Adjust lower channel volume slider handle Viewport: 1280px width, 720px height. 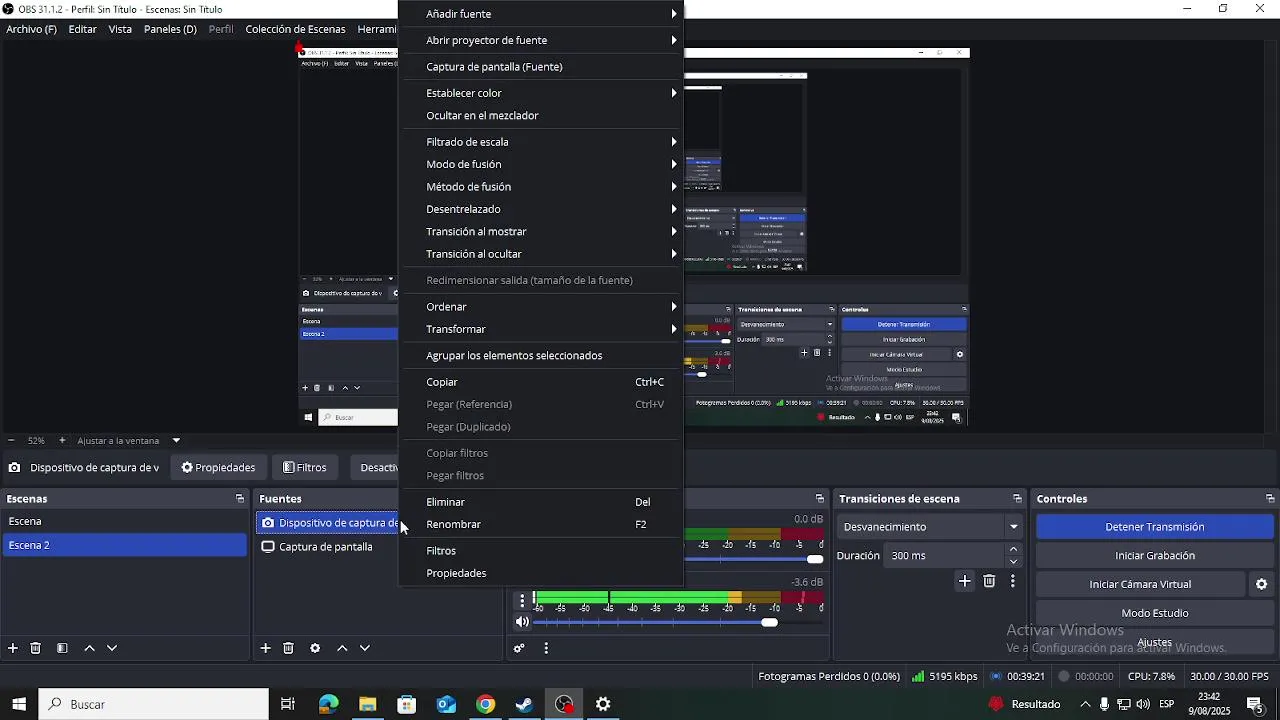coord(769,622)
